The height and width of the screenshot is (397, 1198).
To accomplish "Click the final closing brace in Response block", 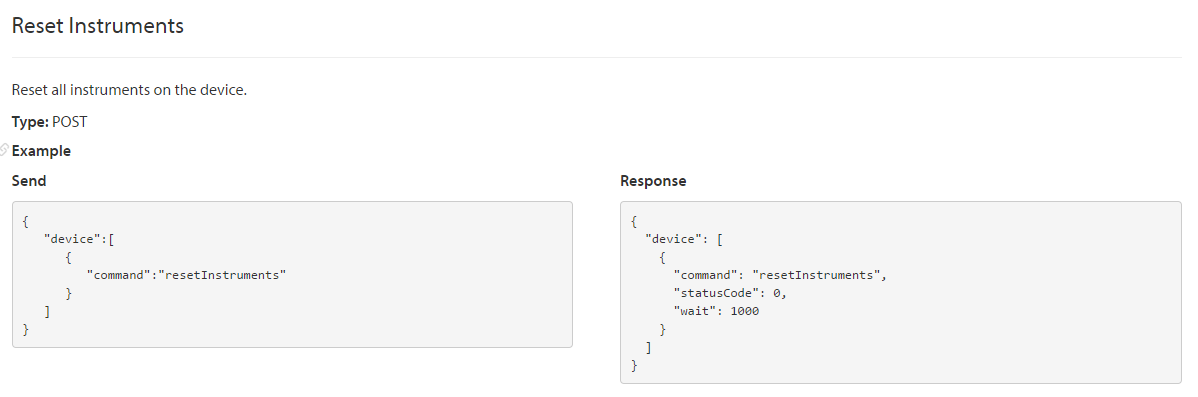I will (x=634, y=366).
